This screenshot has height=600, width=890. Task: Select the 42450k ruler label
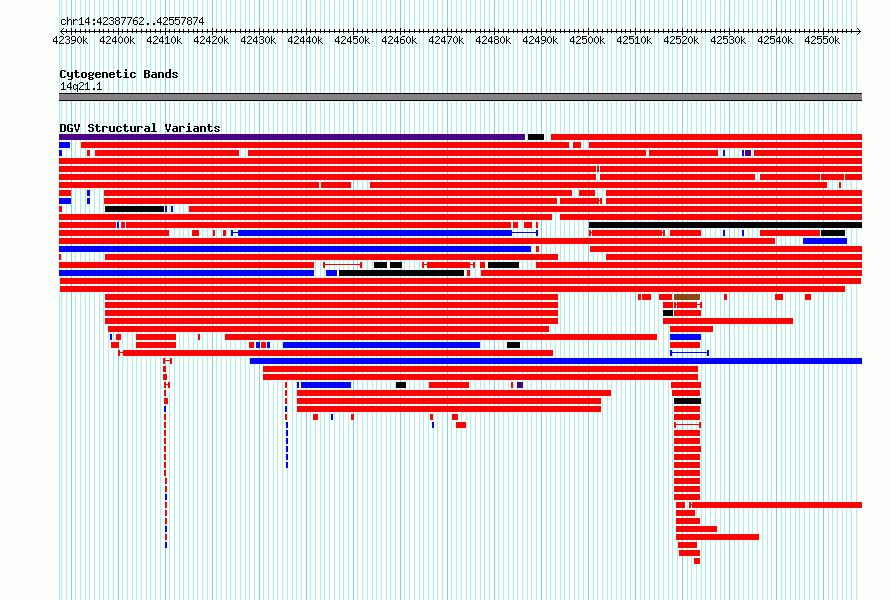tap(352, 40)
